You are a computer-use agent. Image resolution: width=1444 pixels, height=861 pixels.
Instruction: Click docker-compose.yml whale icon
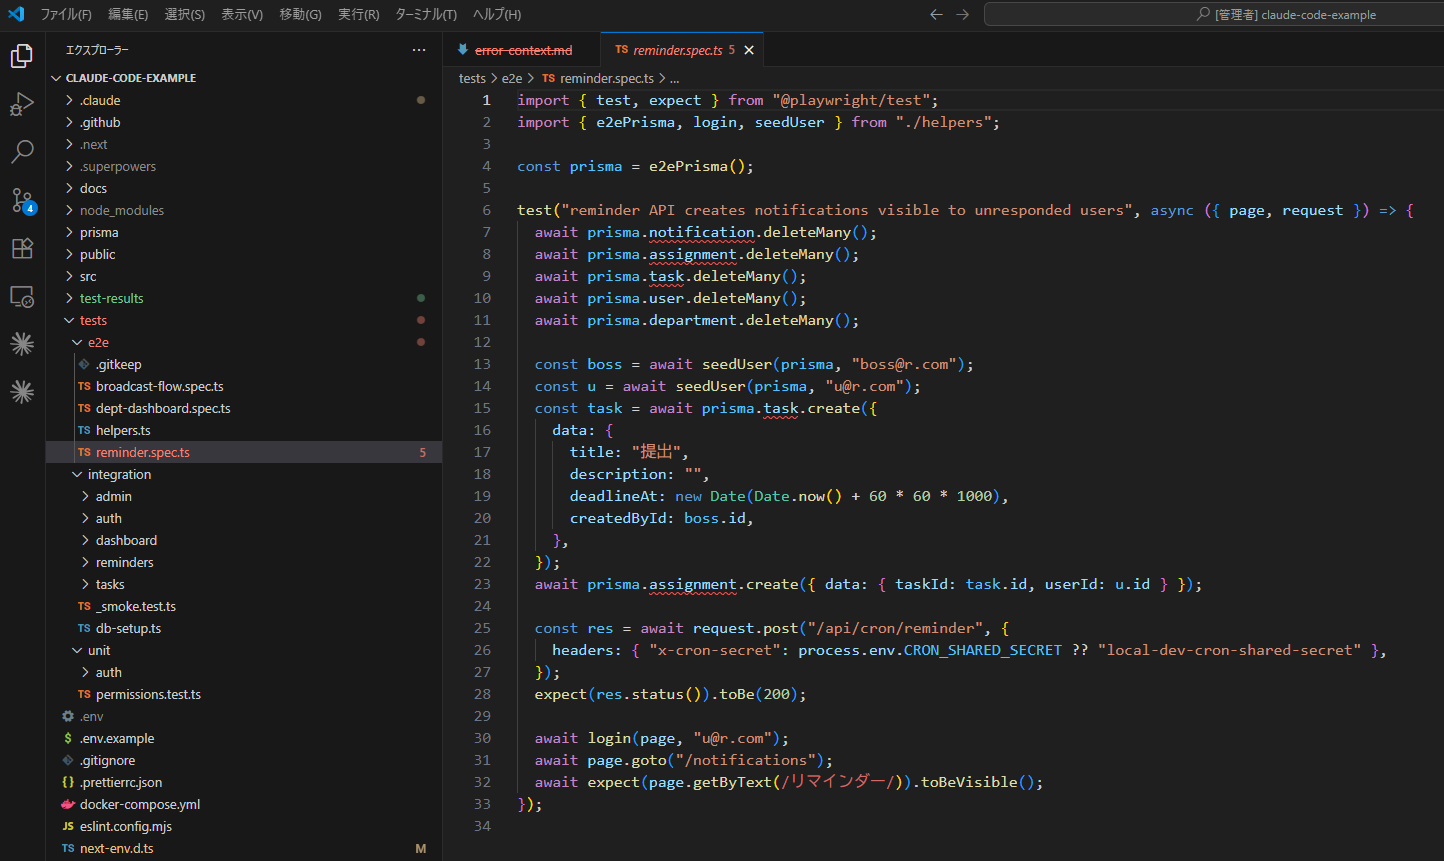tap(68, 804)
